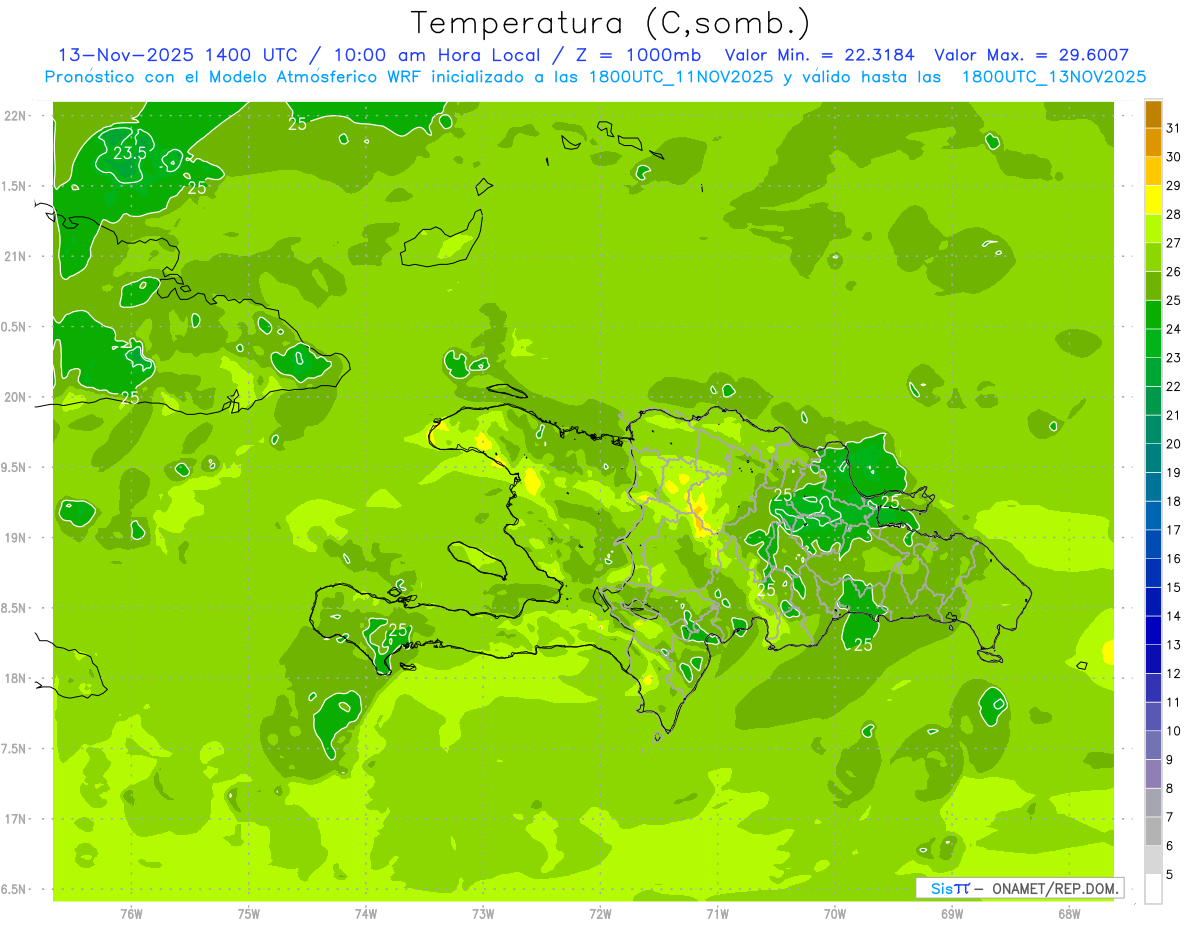The image size is (1200, 927).
Task: Click the "17N" latitude axis label
Action: (x=14, y=819)
